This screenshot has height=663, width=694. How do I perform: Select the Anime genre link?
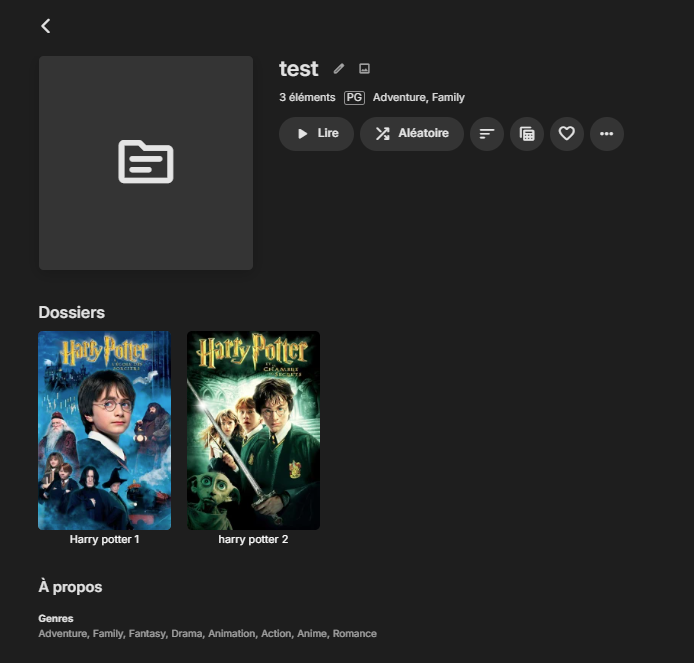[x=312, y=633]
